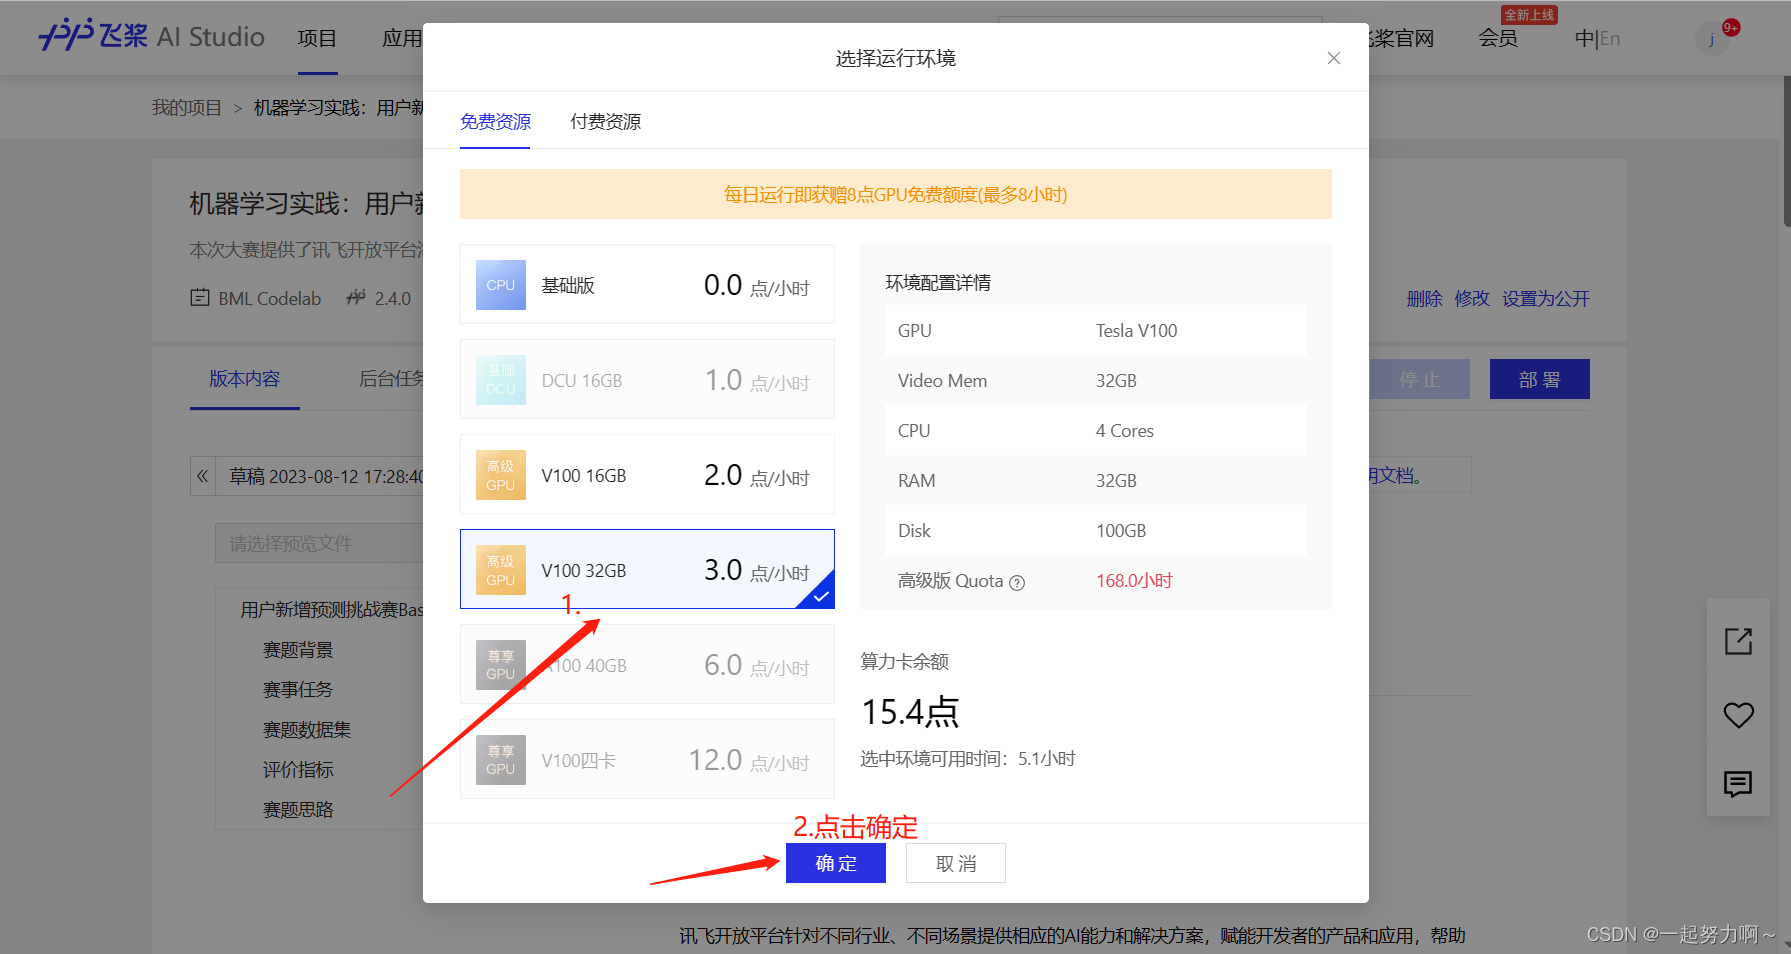Click the 设置为公开 link

point(1545,298)
